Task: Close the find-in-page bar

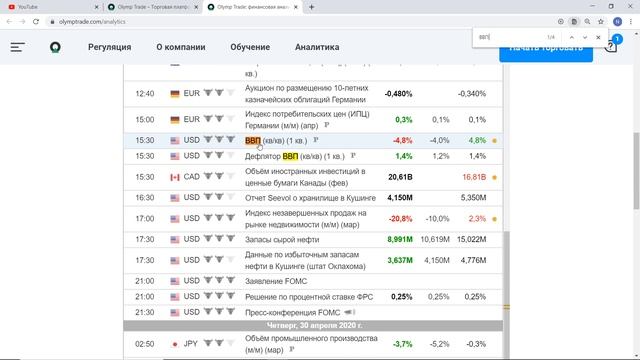Action: (x=598, y=37)
